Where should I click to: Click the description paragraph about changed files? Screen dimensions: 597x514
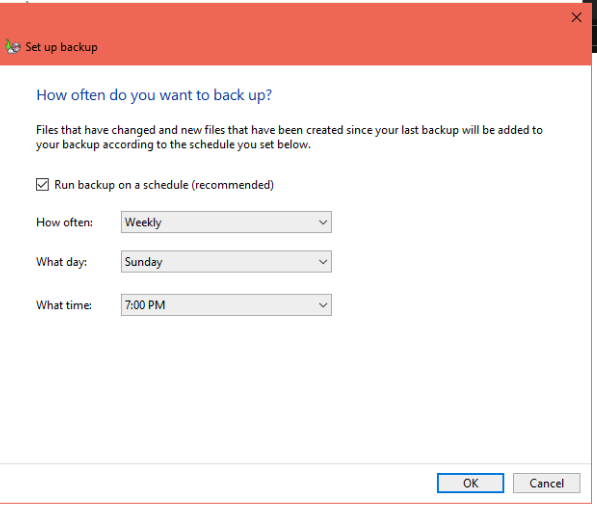coord(289,137)
